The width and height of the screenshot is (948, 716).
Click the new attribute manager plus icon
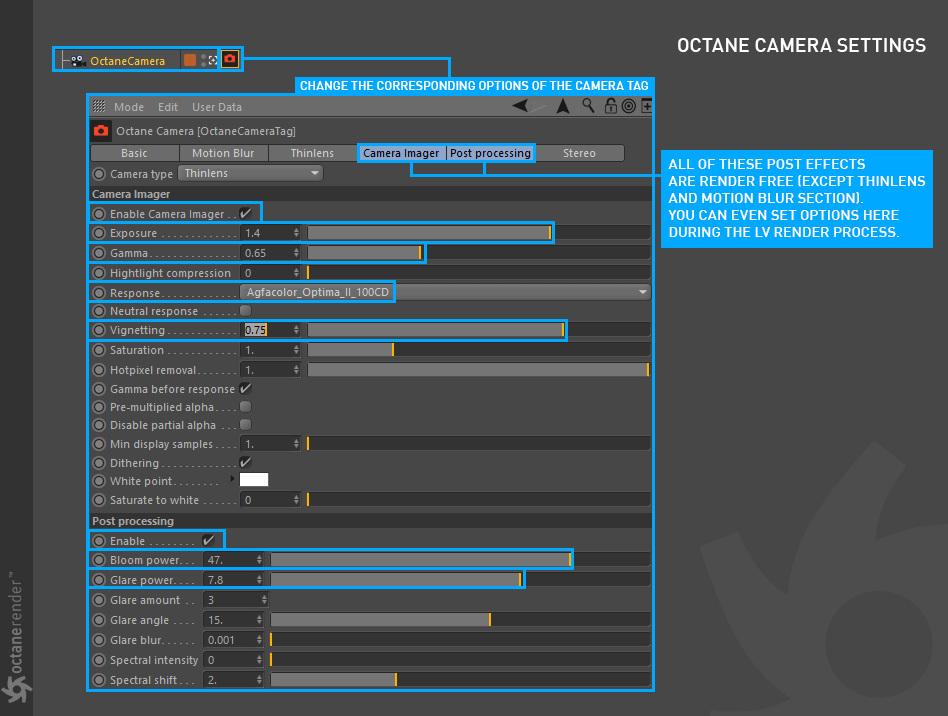pyautogui.click(x=646, y=106)
